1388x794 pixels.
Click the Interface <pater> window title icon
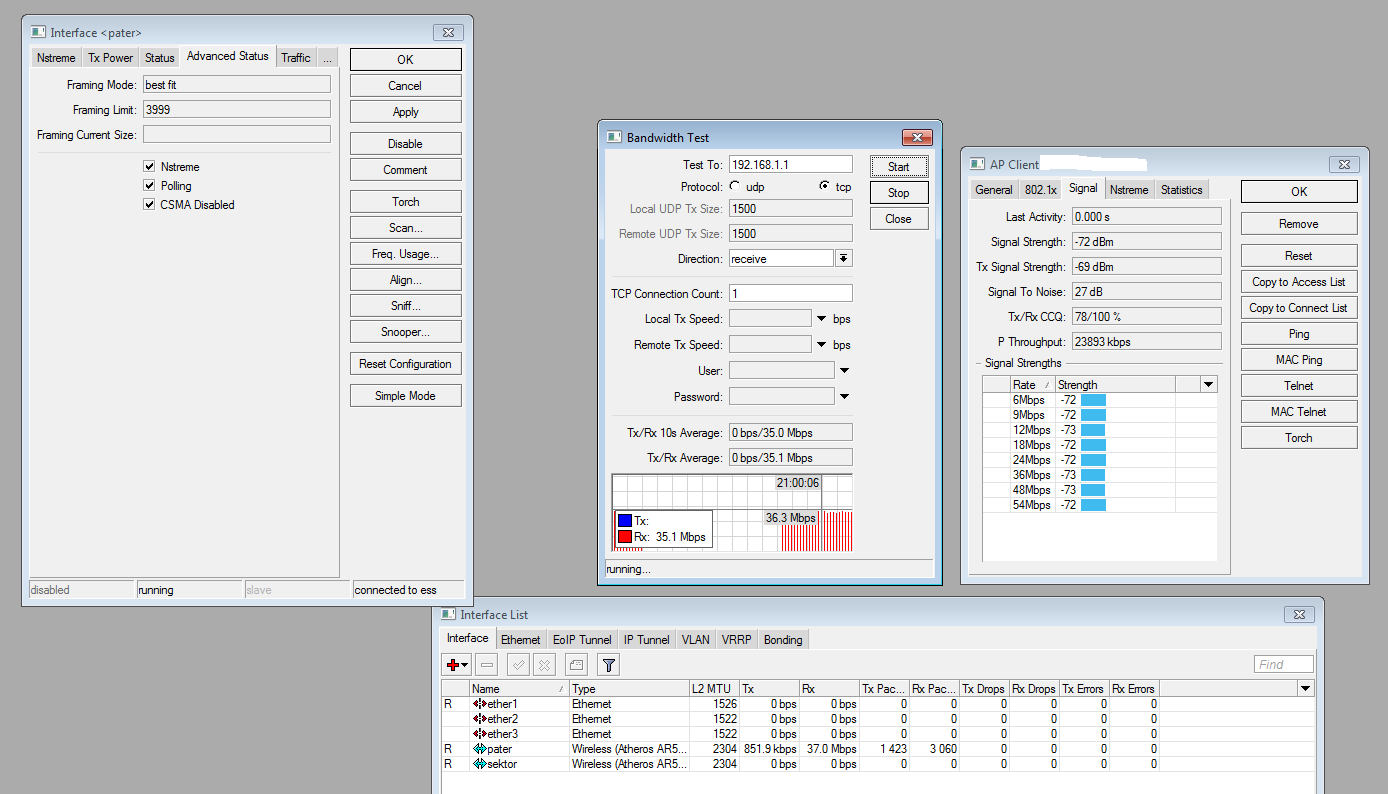(38, 32)
